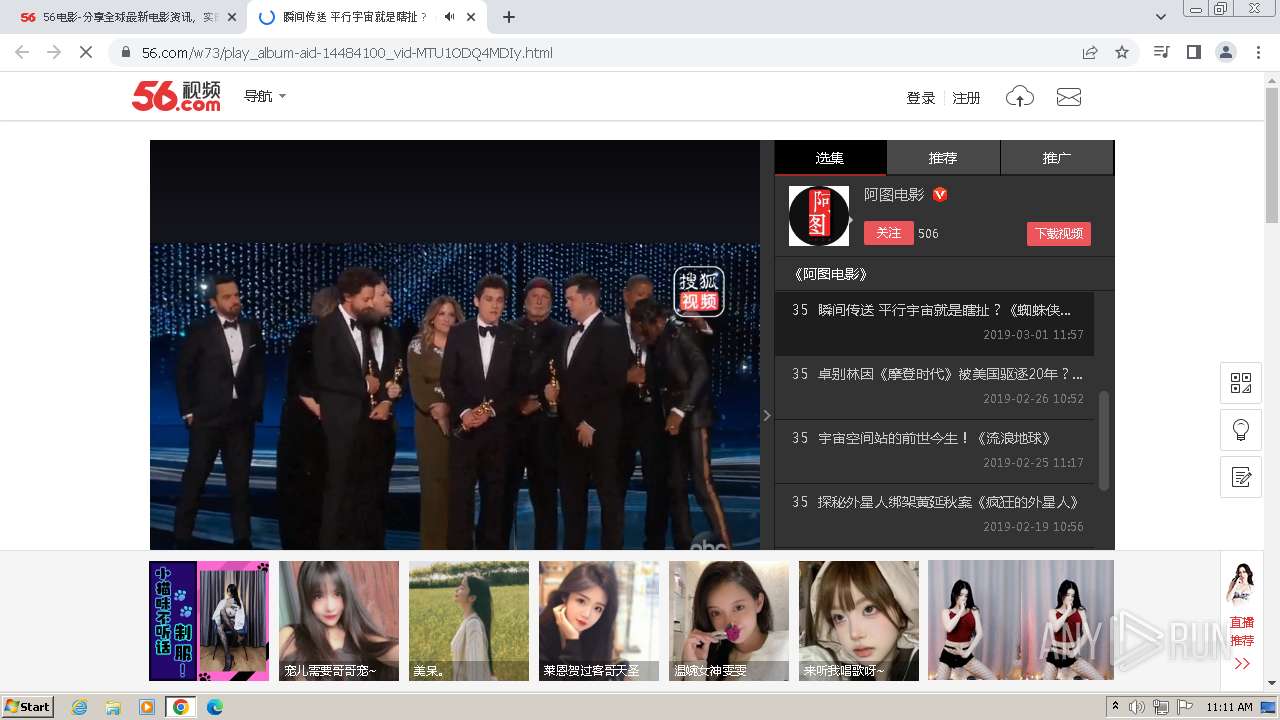Viewport: 1280px width, 720px height.
Task: Open thumbnail titled 宠儿需要哥哥宠~
Action: point(339,621)
